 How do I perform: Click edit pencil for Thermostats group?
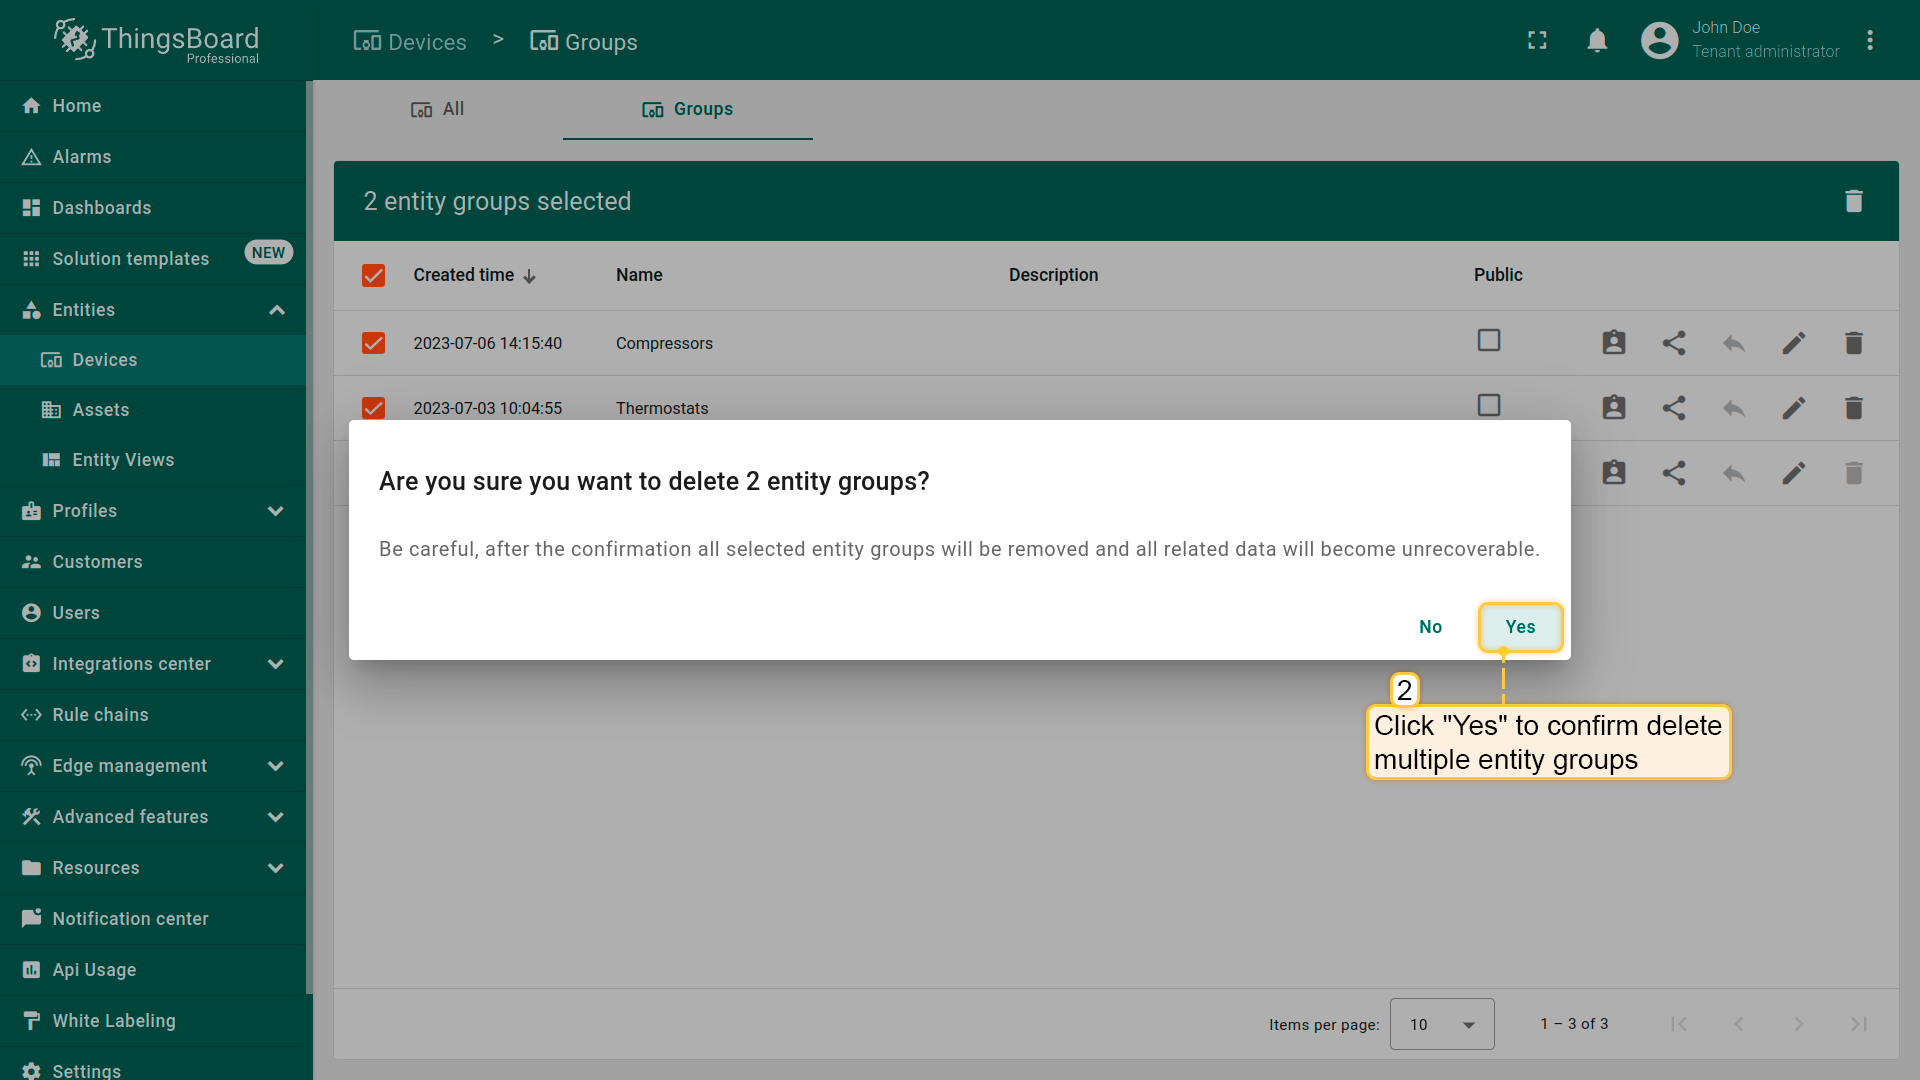click(x=1793, y=408)
